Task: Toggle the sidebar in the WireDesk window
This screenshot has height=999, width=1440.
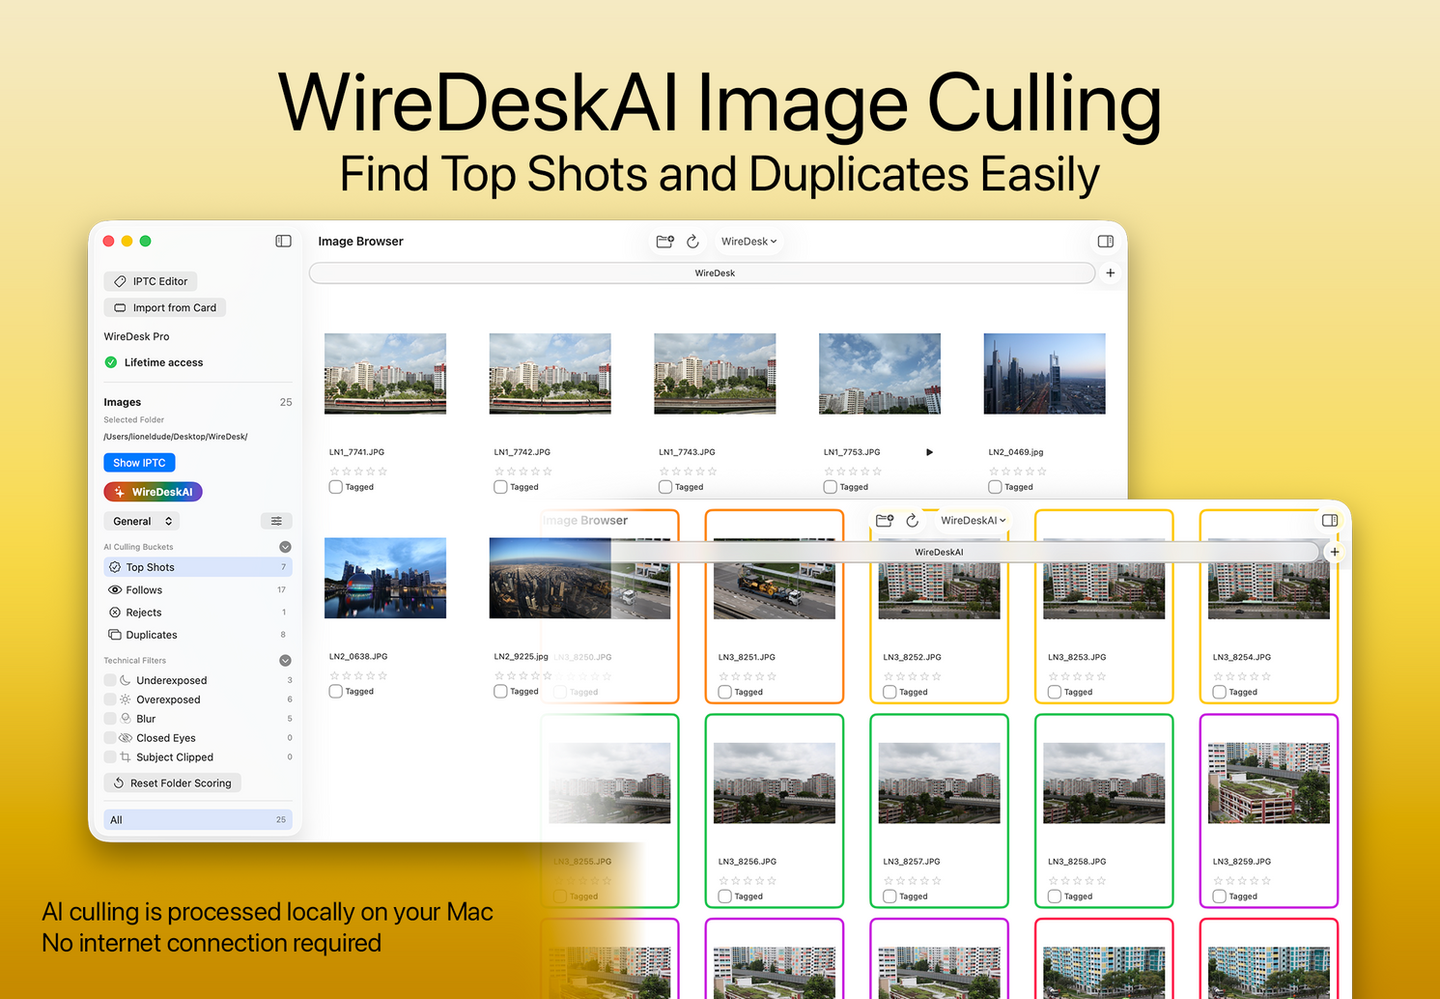Action: click(x=283, y=241)
